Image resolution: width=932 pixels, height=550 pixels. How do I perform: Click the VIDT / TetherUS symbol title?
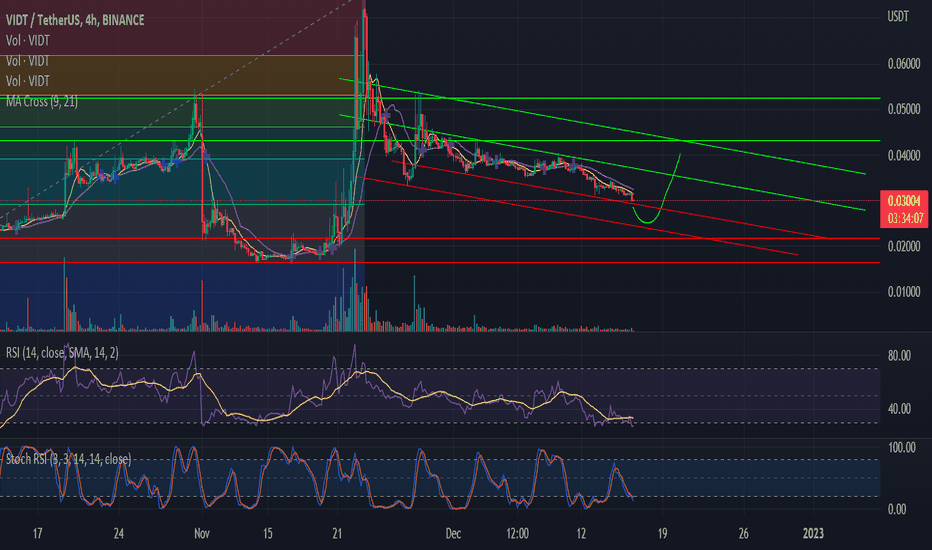click(x=75, y=20)
